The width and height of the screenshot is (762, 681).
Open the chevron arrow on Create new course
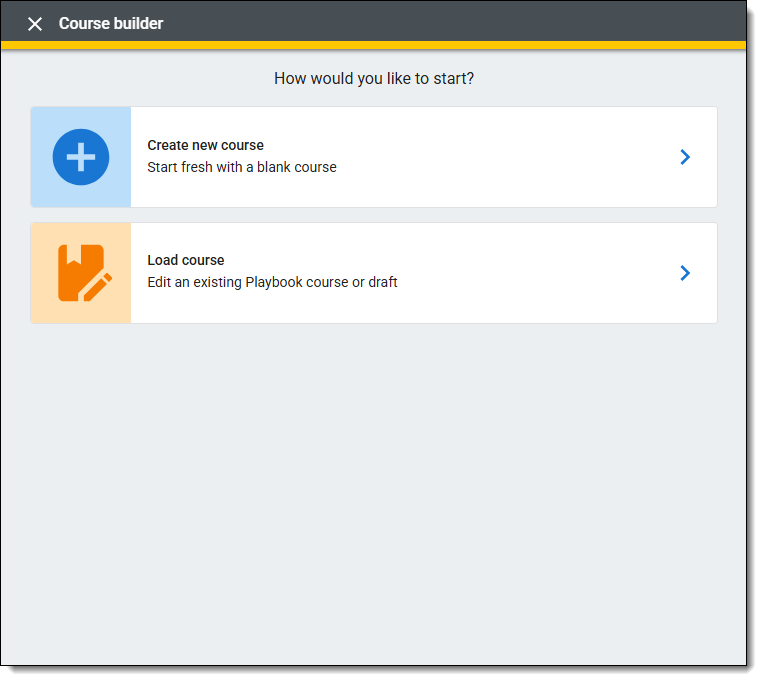(x=685, y=157)
